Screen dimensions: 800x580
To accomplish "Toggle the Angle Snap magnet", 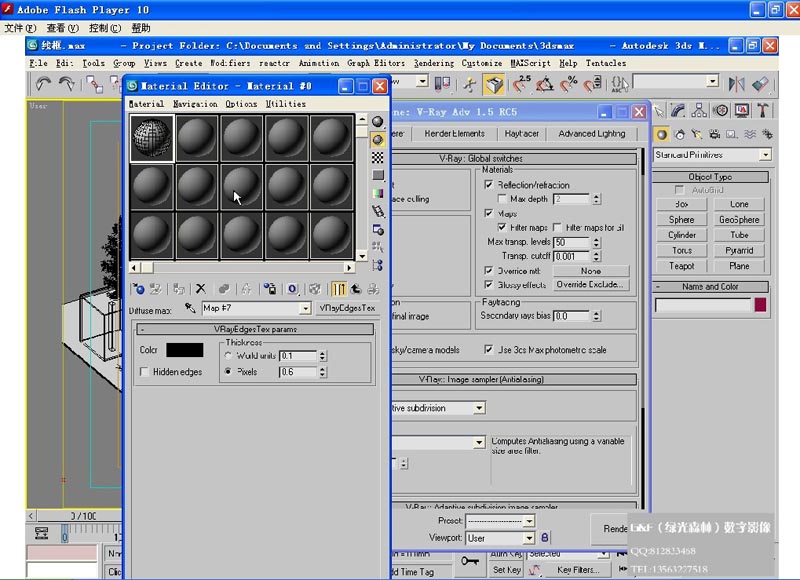I will click(545, 84).
